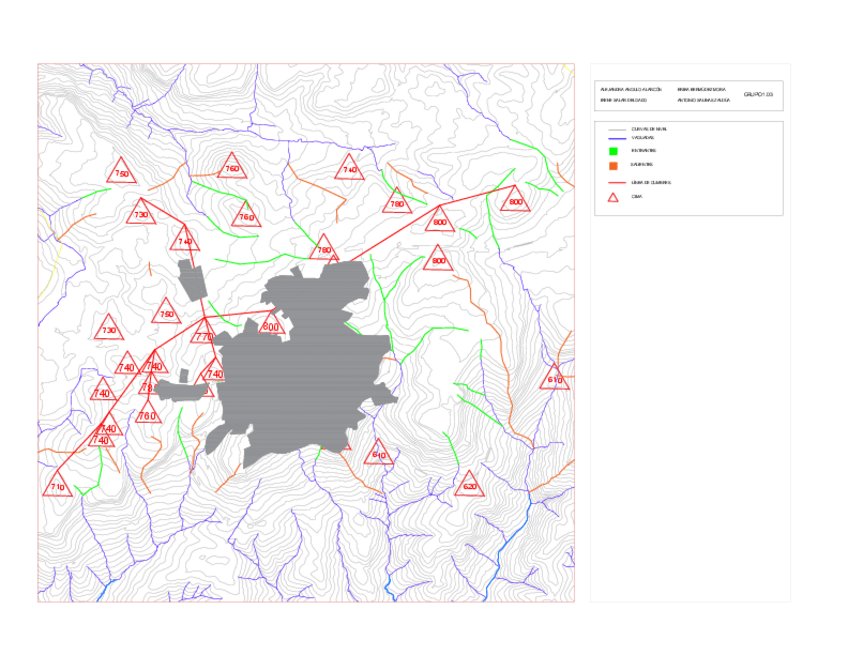This screenshot has width=848, height=655.
Task: Select the 750 summit triangle left of the city
Action: coord(165,314)
